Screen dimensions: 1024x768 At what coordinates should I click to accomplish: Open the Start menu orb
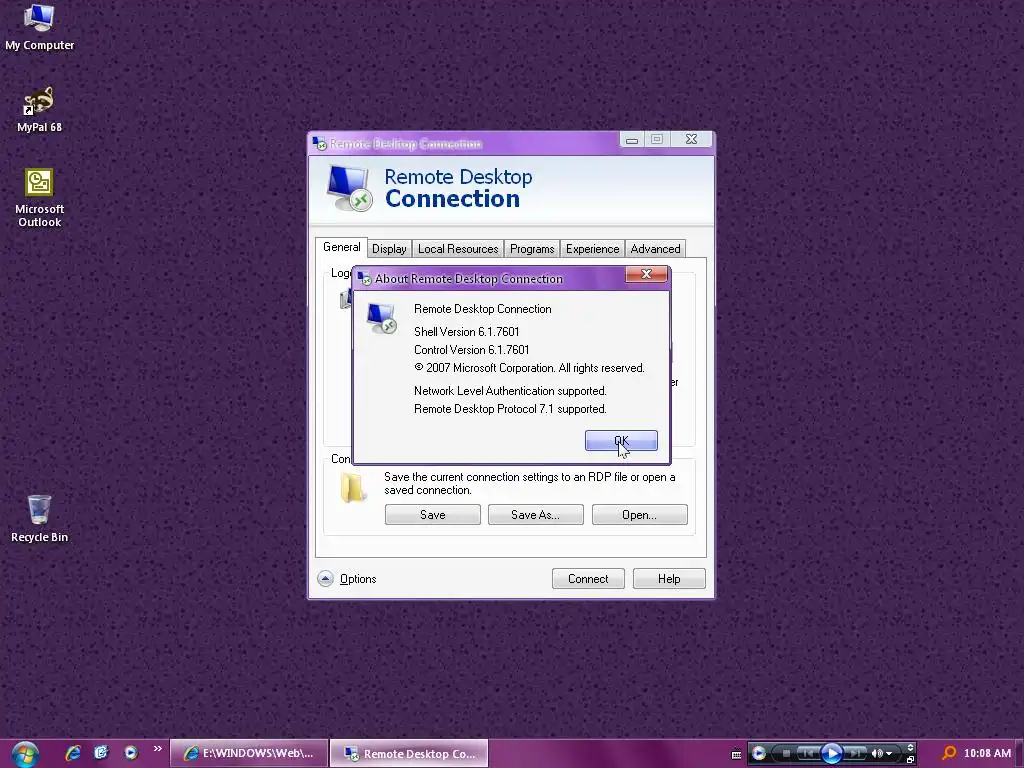[24, 754]
